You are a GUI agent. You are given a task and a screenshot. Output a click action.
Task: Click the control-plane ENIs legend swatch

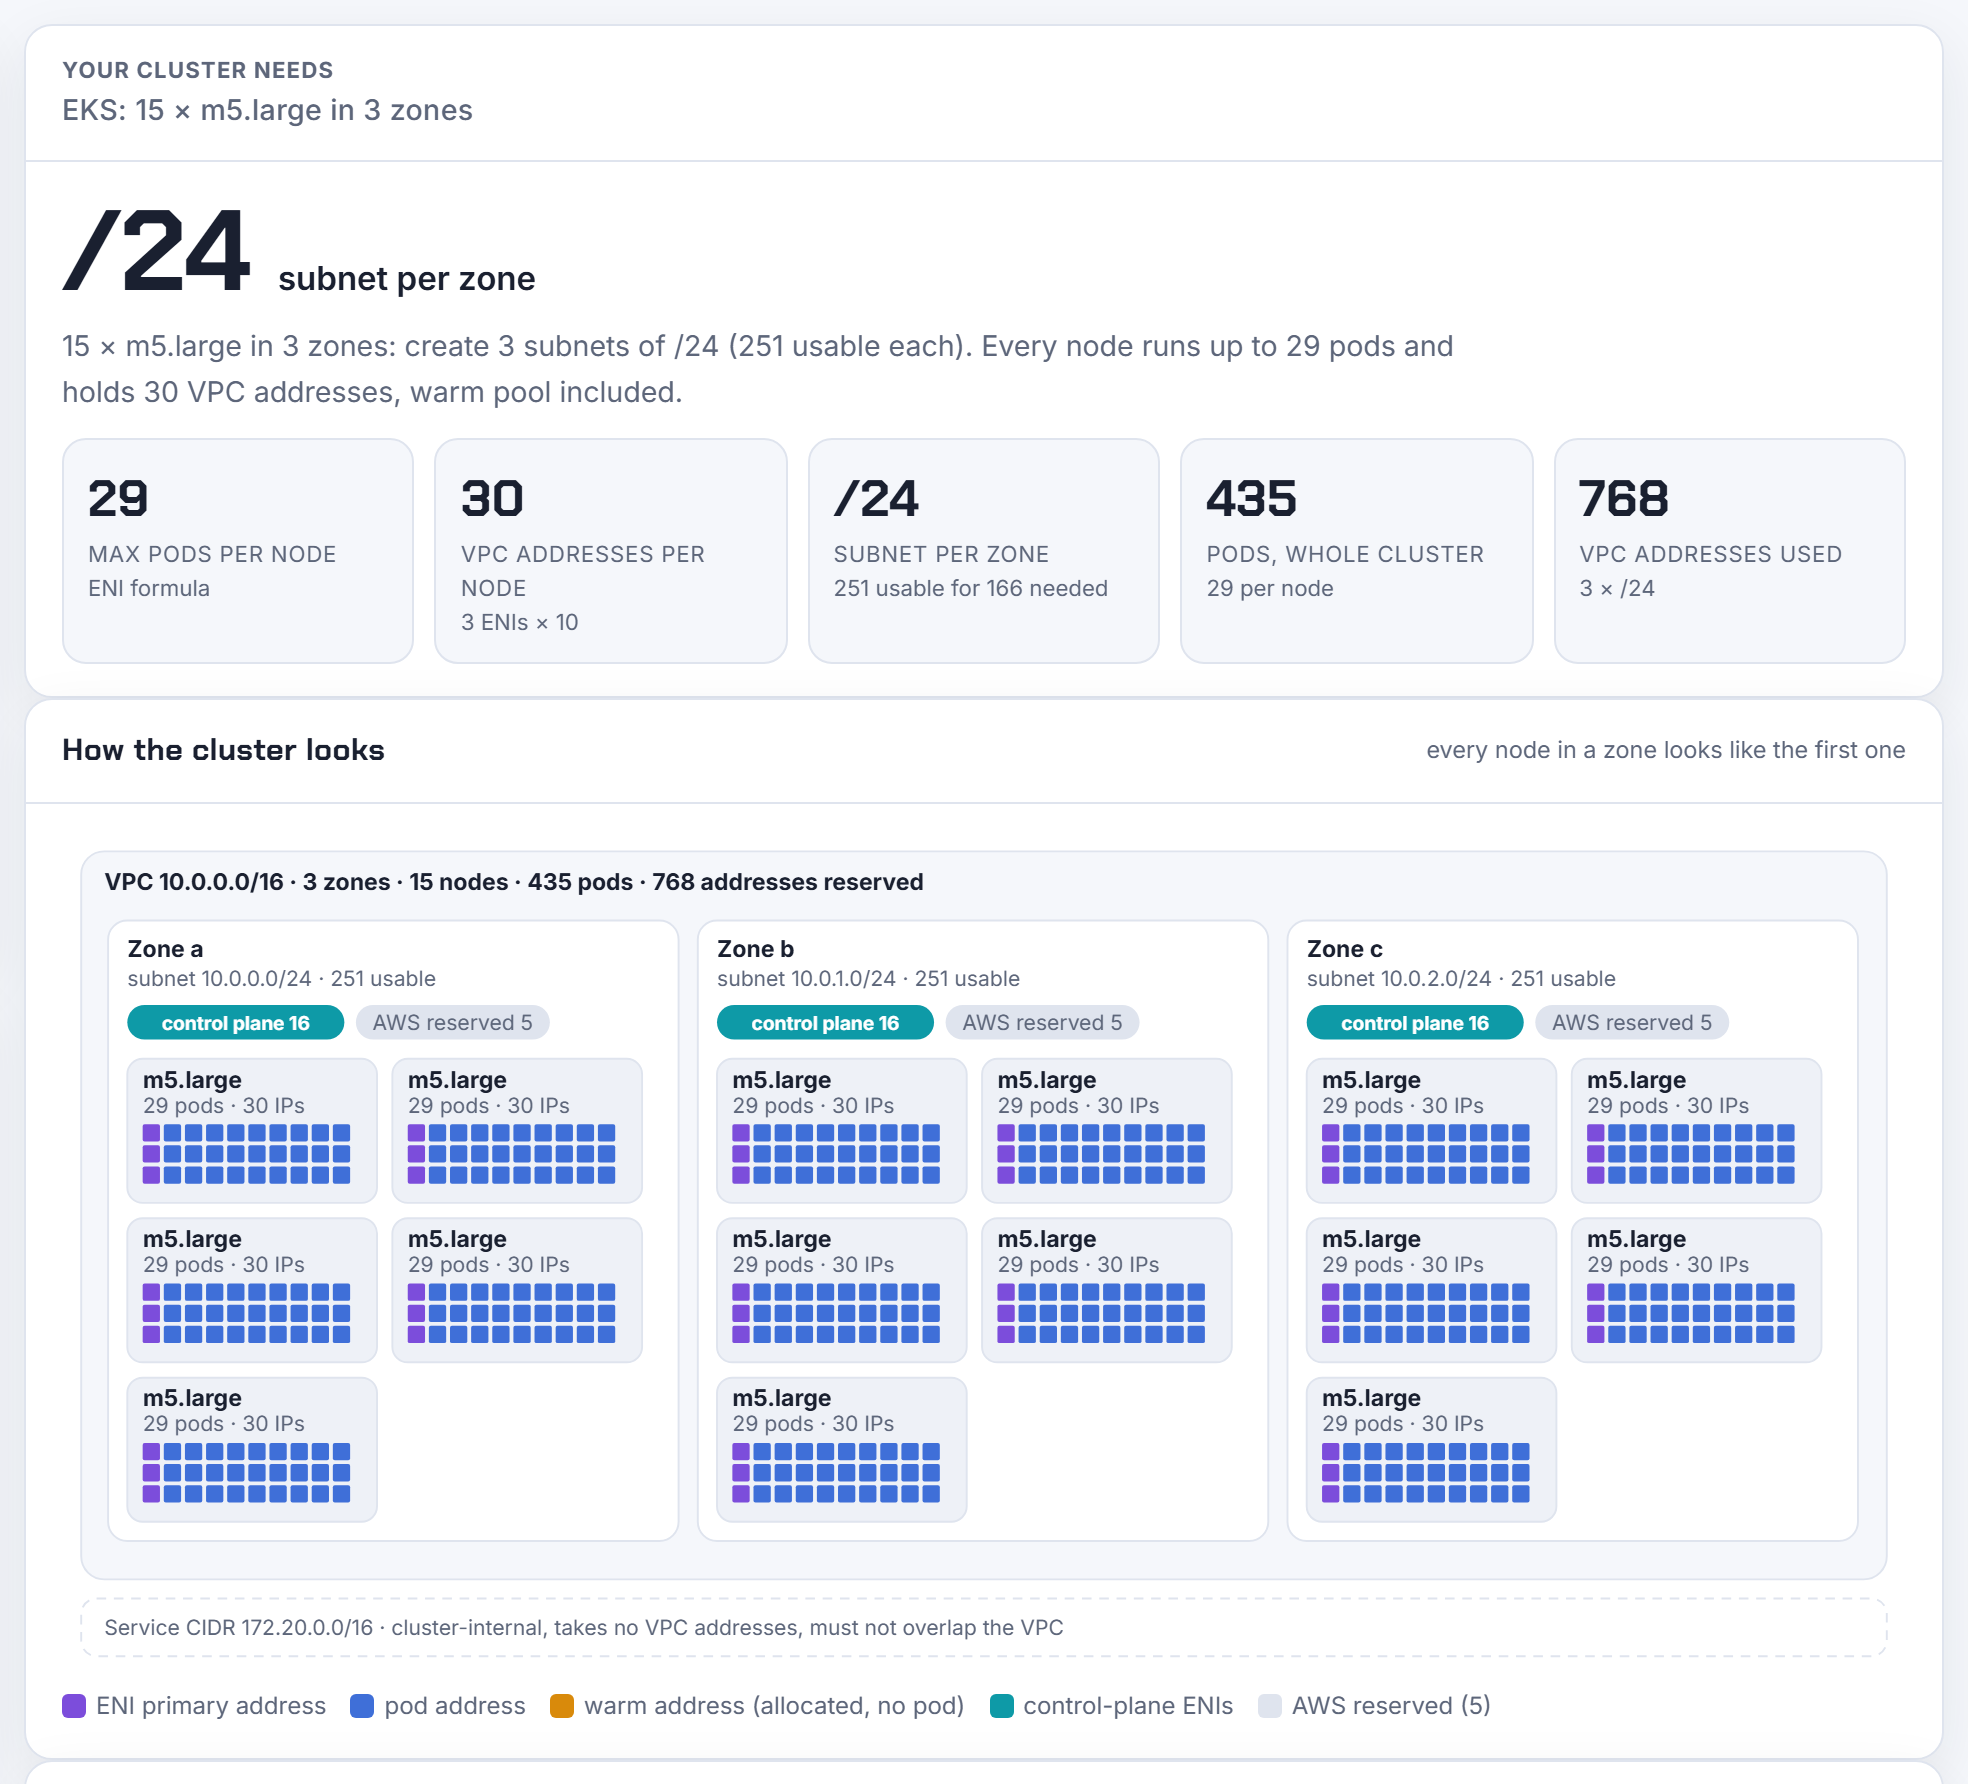click(x=1001, y=1706)
